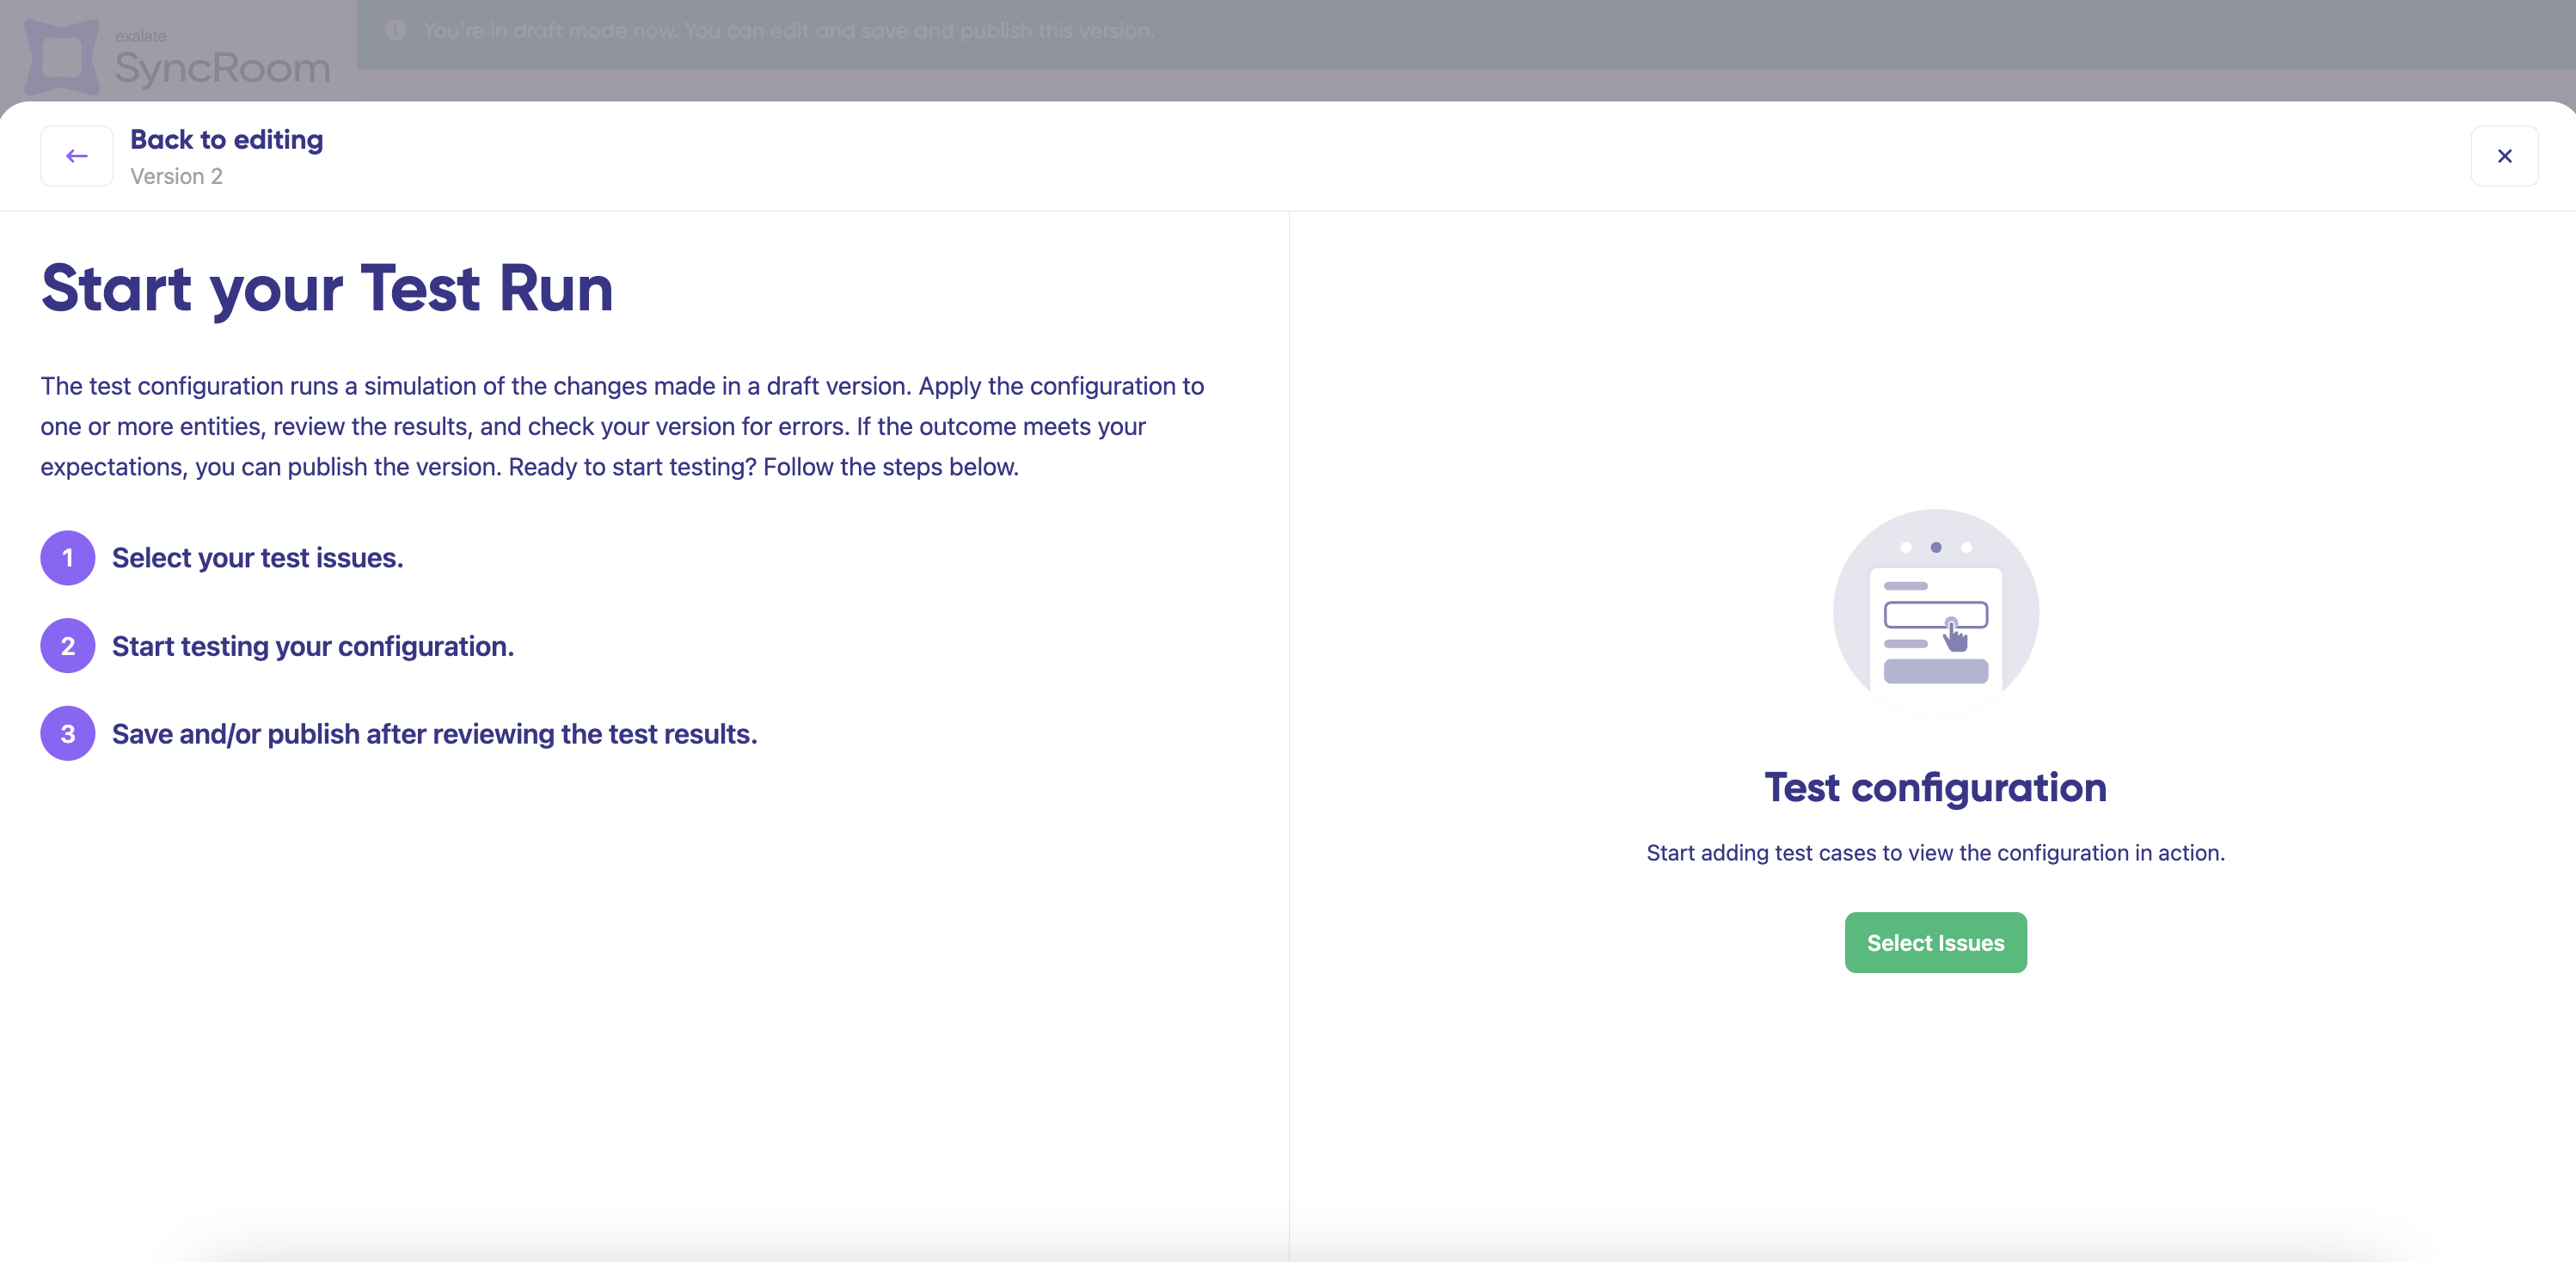Click the Back to editing link
The width and height of the screenshot is (2576, 1262).
coord(226,139)
